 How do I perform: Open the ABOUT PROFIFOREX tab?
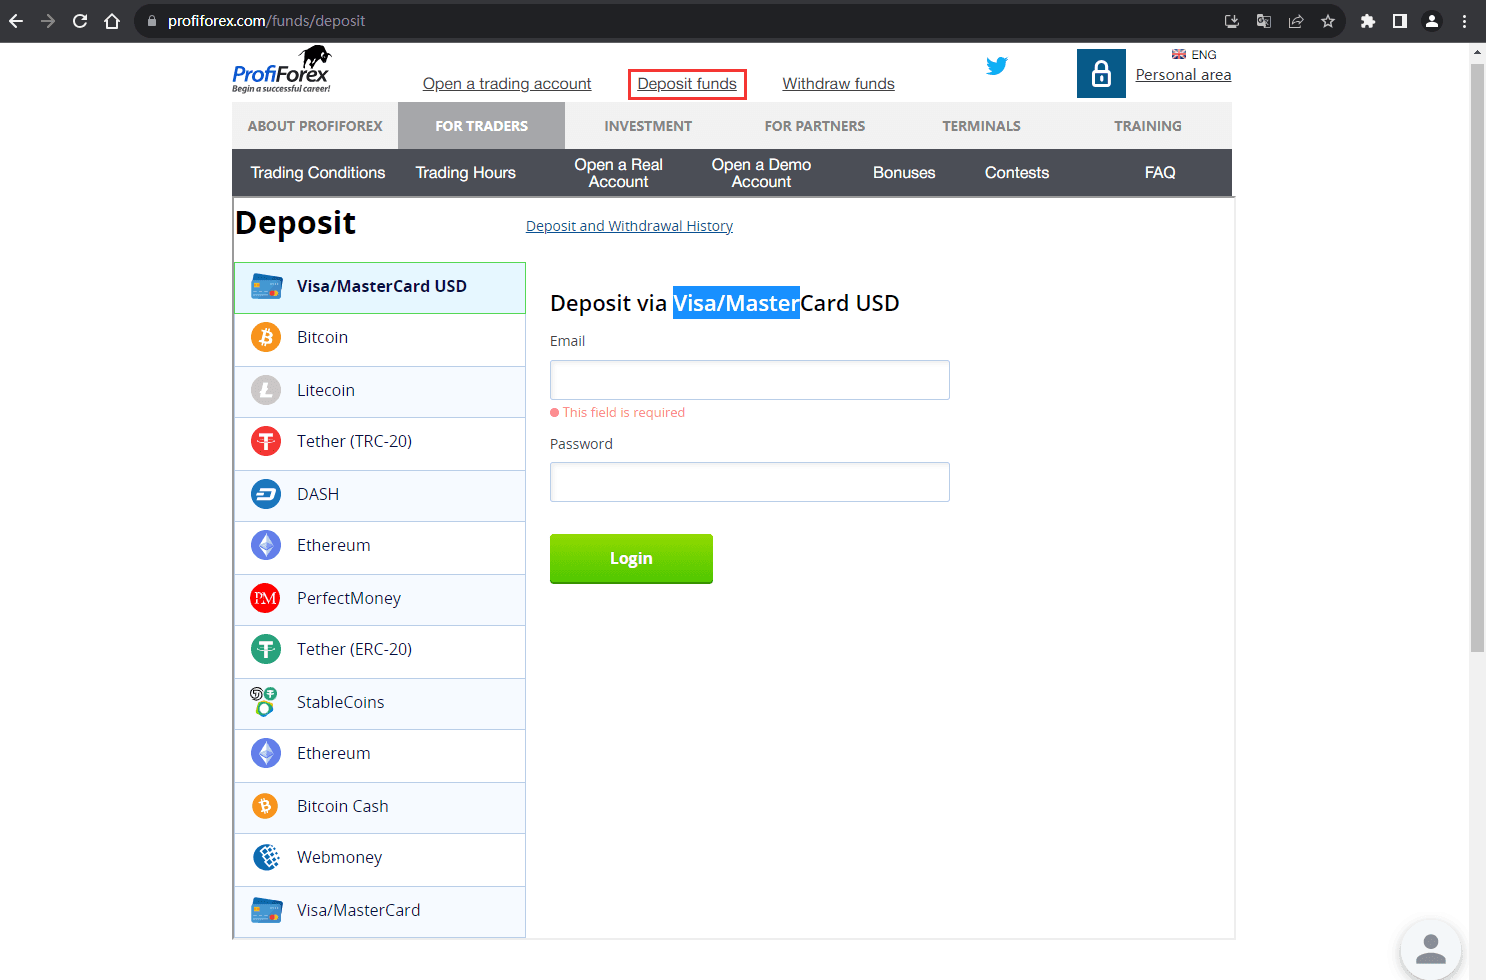coord(315,126)
